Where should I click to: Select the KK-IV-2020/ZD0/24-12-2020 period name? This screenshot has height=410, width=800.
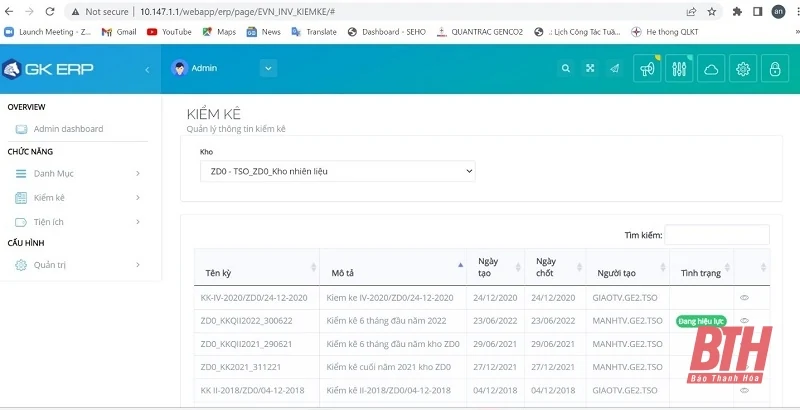254,298
